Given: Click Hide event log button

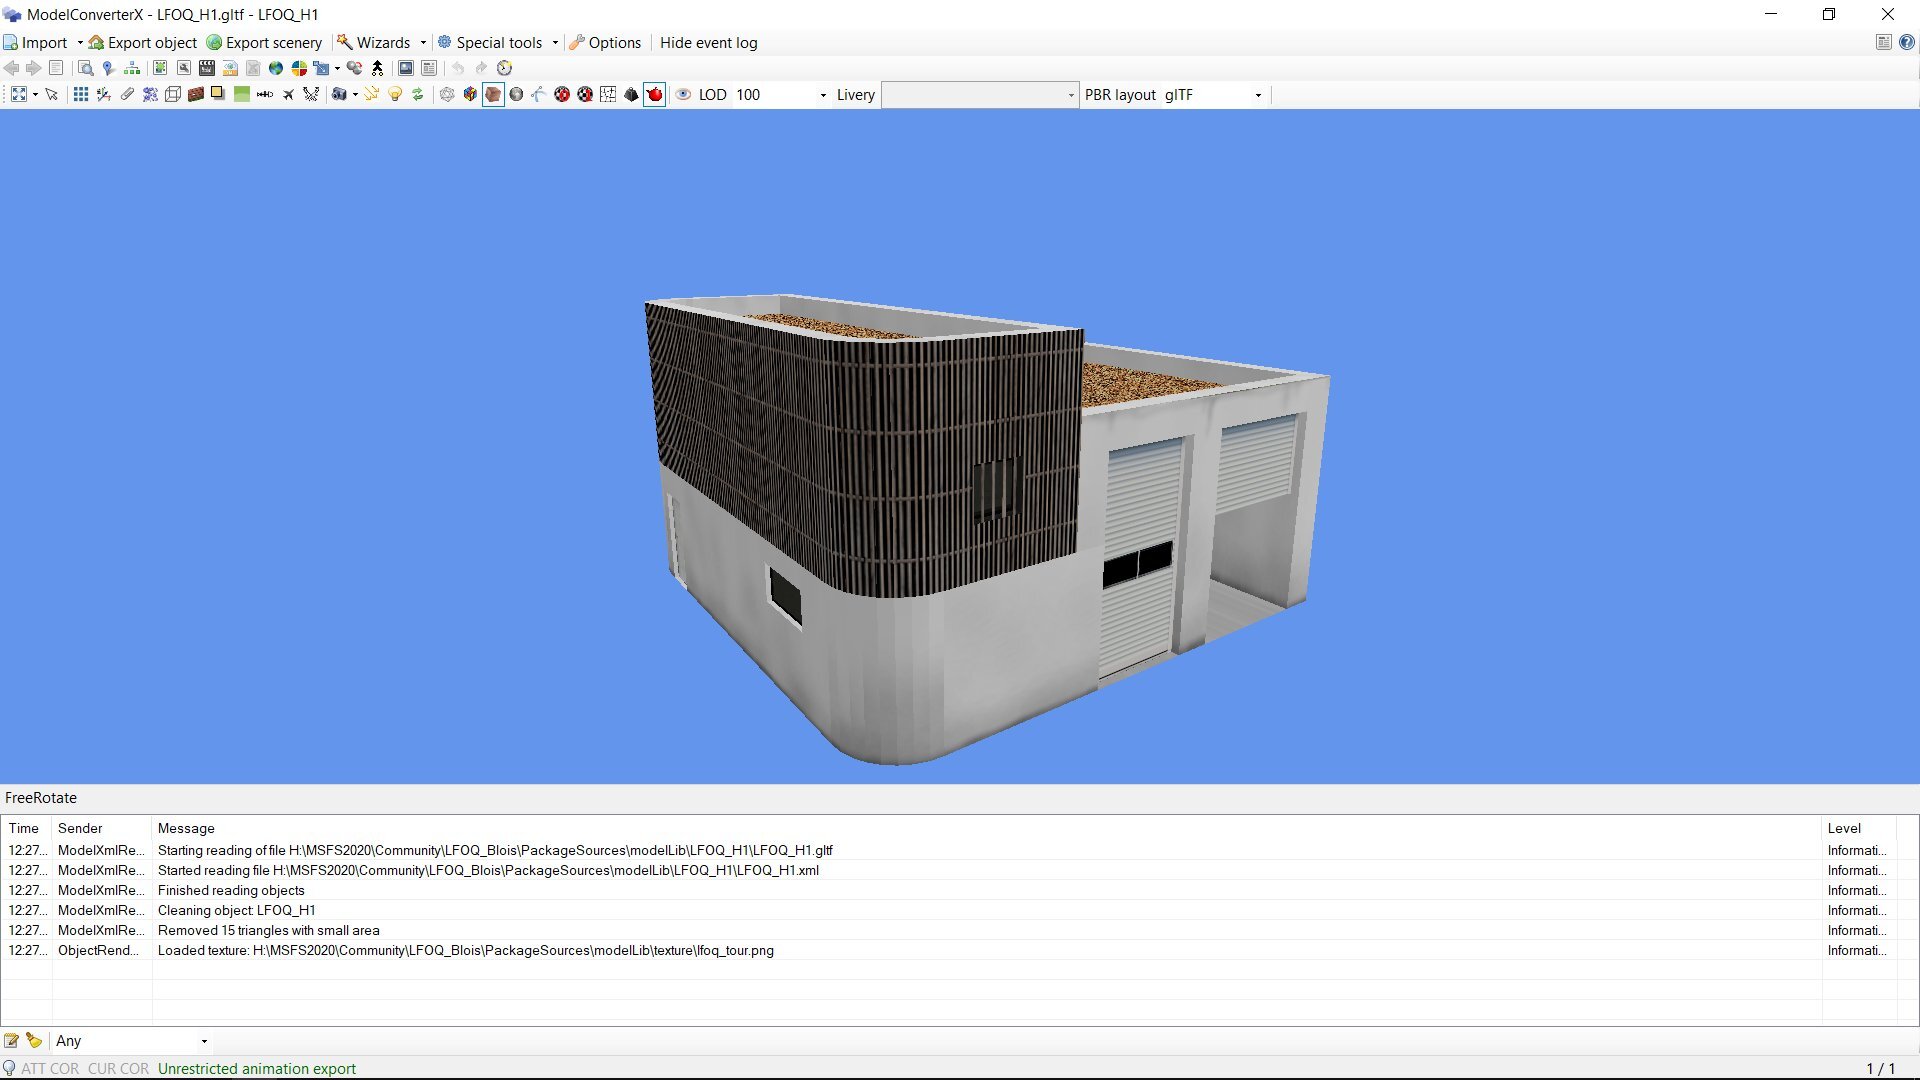Looking at the screenshot, I should coord(708,42).
